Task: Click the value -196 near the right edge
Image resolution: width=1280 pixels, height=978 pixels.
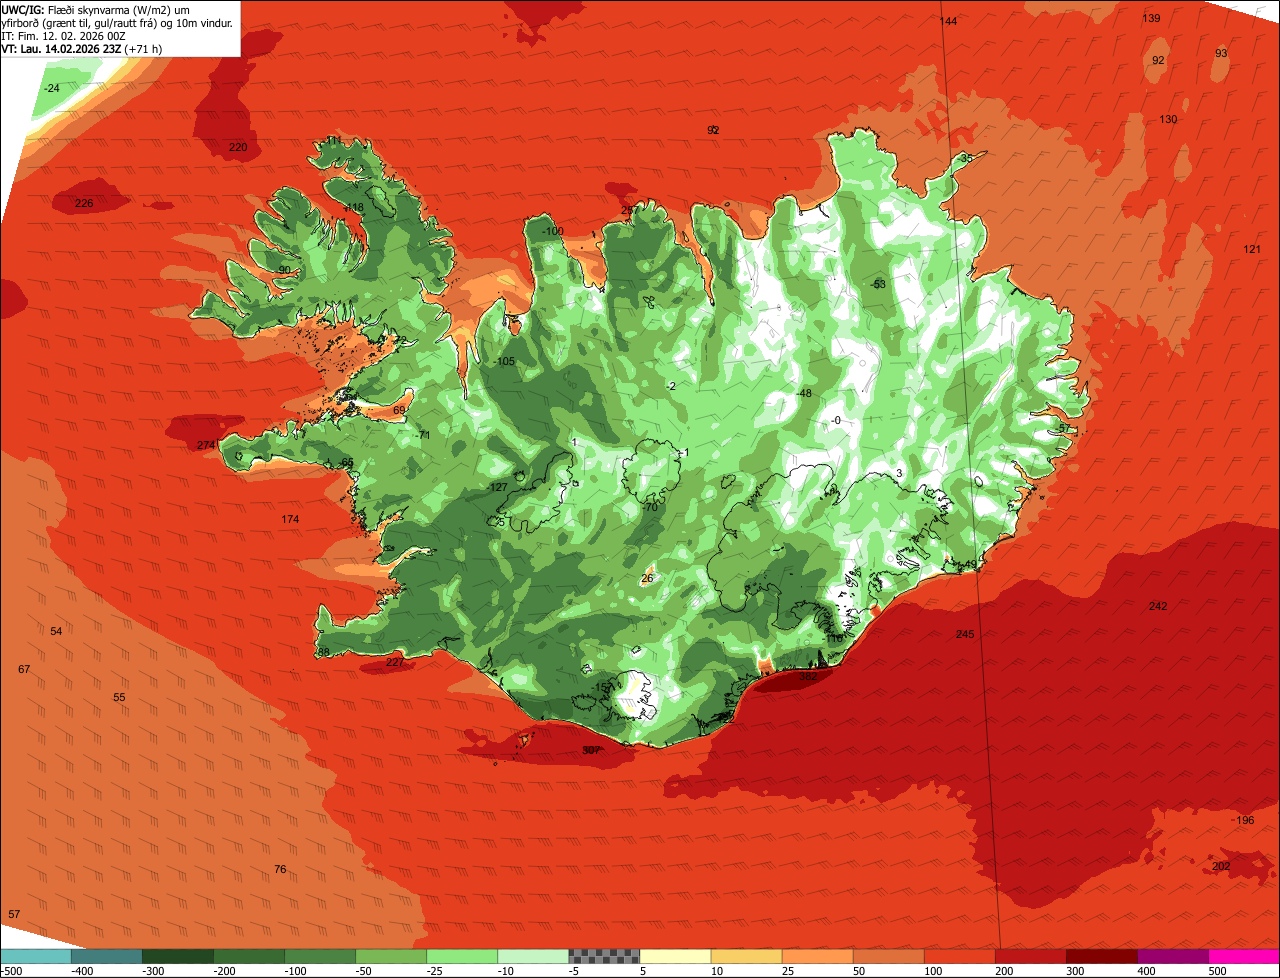Action: coord(1243,820)
